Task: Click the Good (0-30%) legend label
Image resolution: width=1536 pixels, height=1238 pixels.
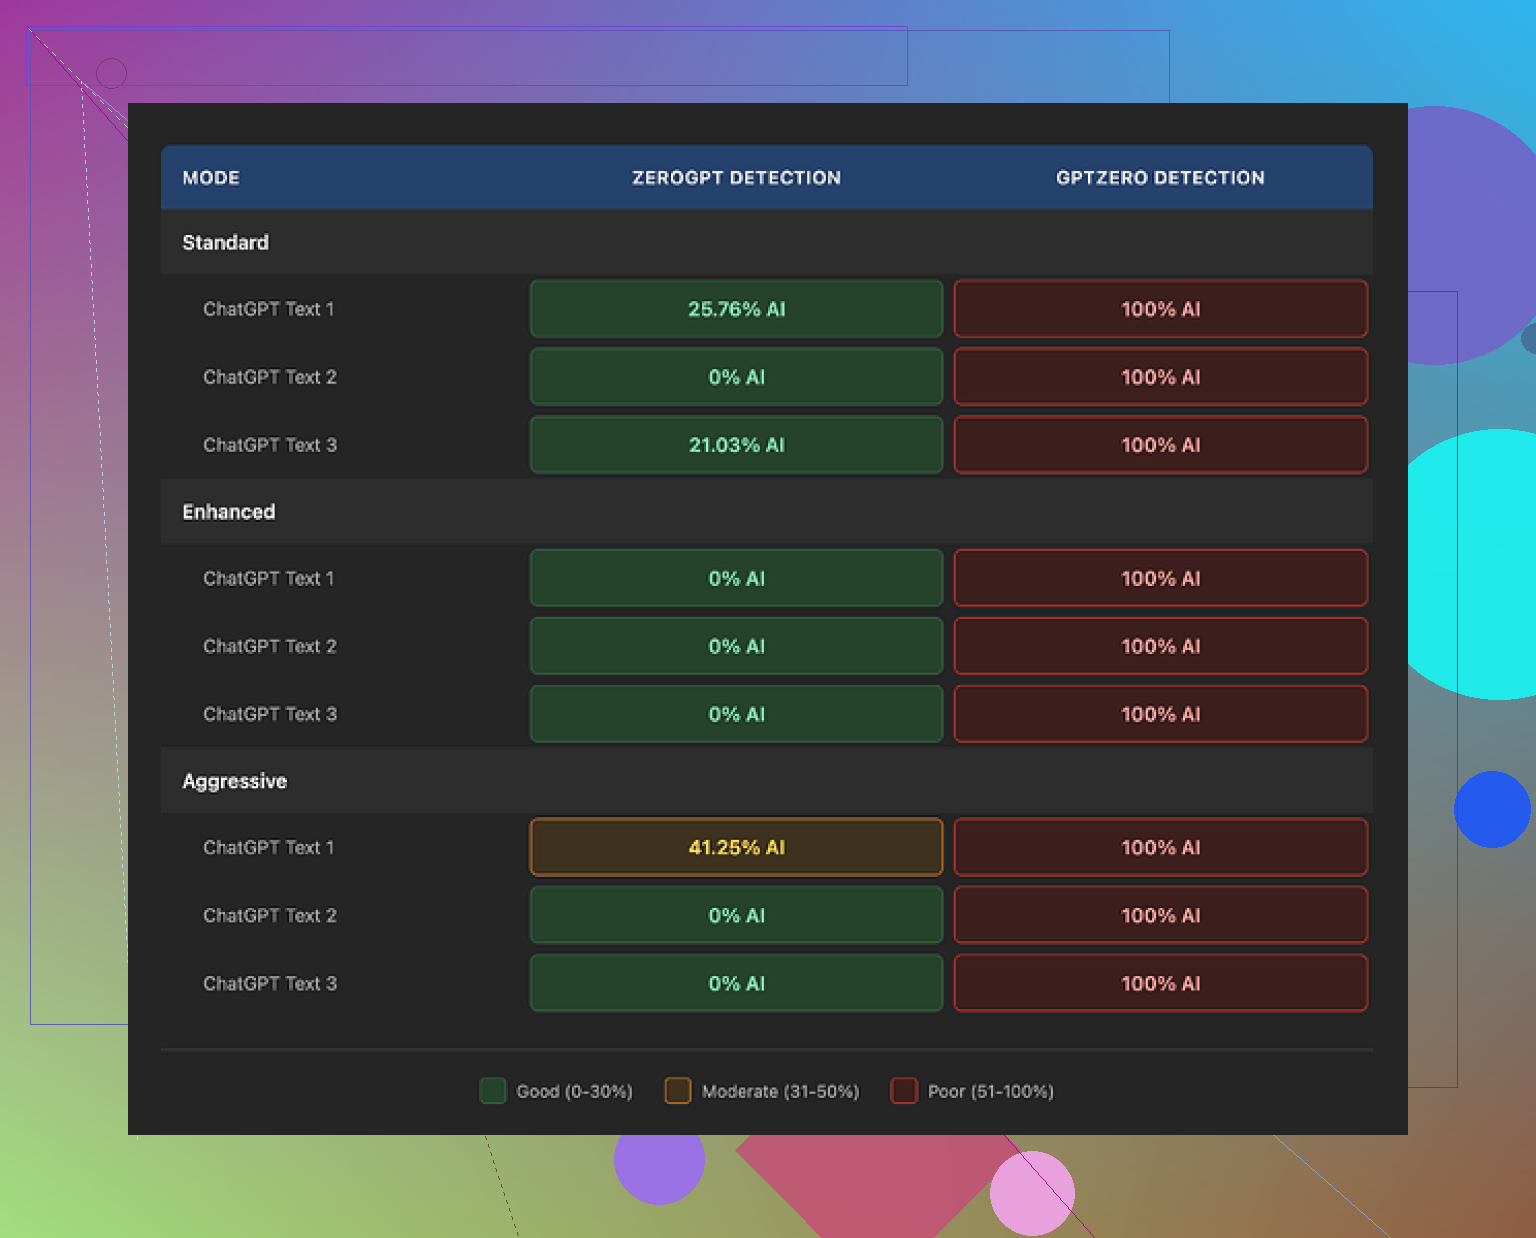Action: tap(574, 1091)
